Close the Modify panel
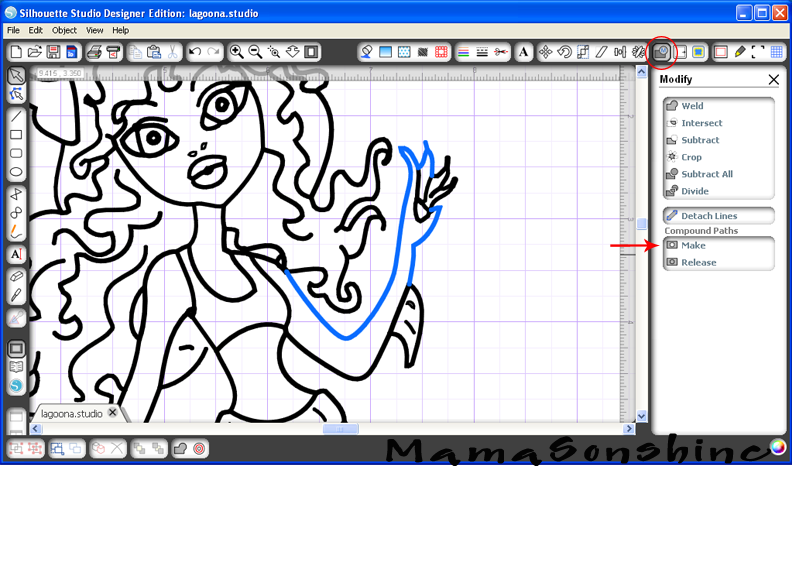The image size is (792, 576). (773, 80)
